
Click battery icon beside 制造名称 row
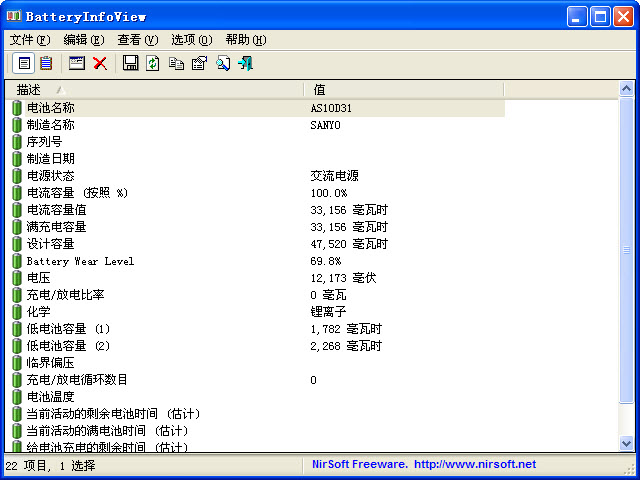pos(17,125)
